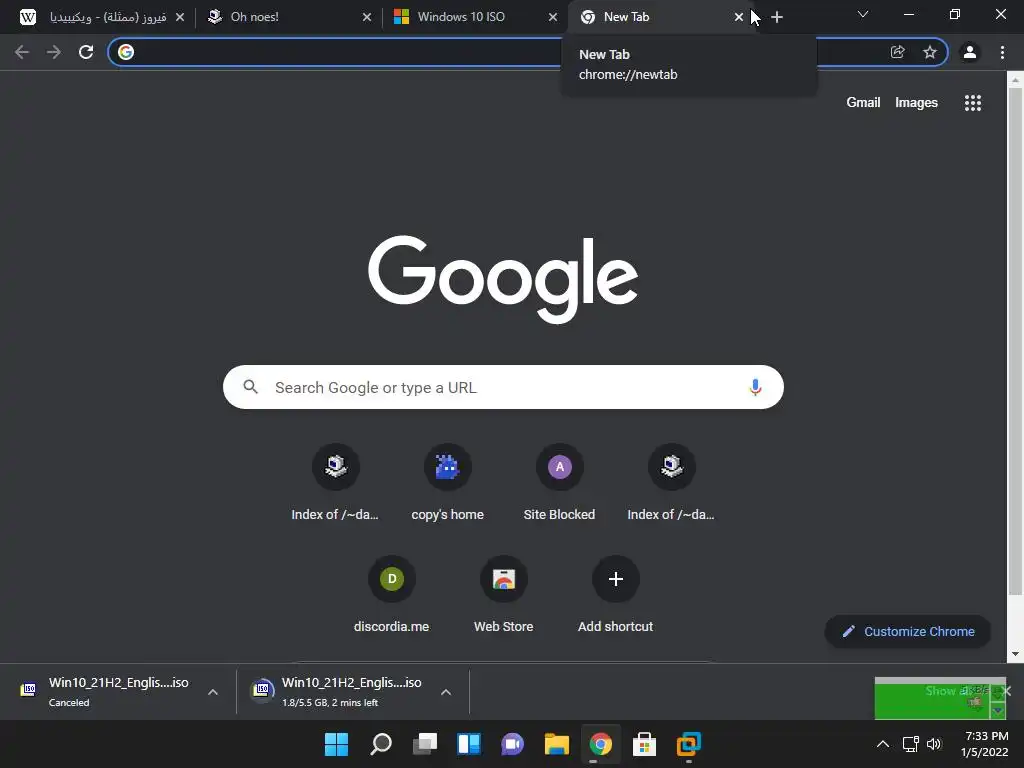Open the Windows Start menu
The height and width of the screenshot is (768, 1024).
336,744
